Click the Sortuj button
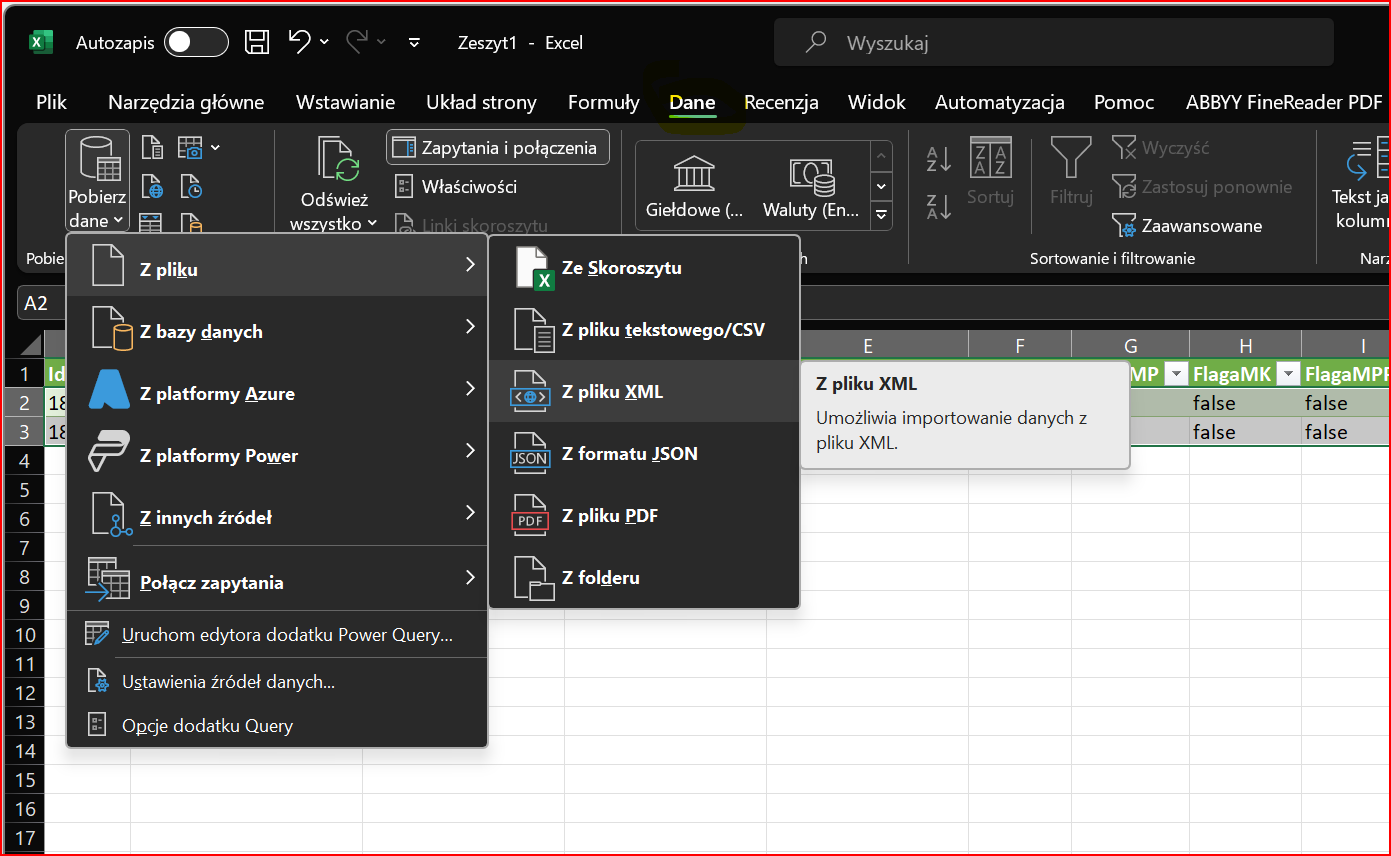The width and height of the screenshot is (1391, 856). click(x=990, y=172)
